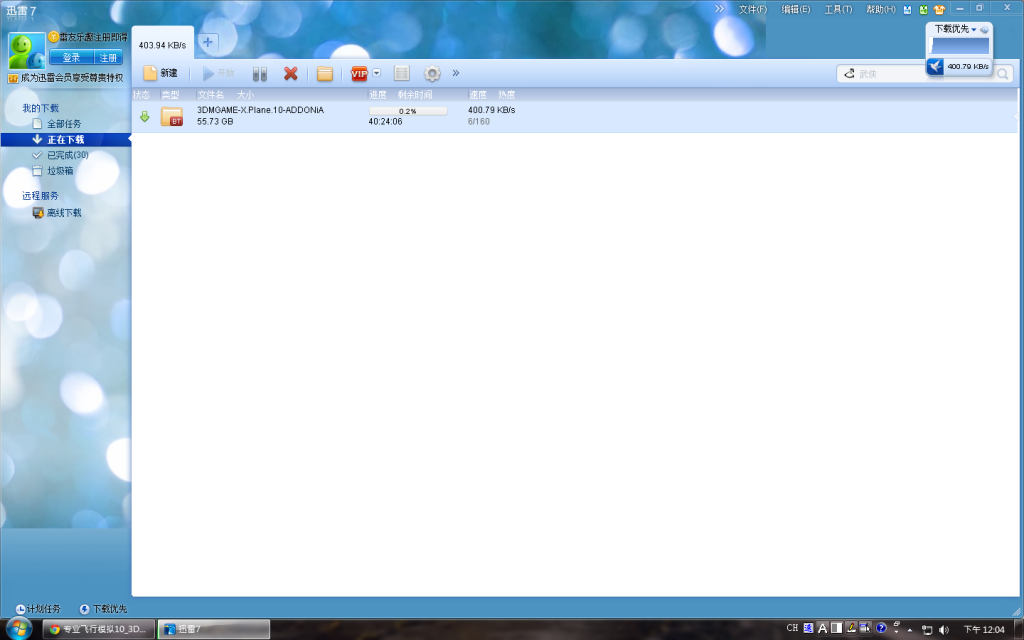Image resolution: width=1024 pixels, height=640 pixels.
Task: Click the 新建 new task button
Action: click(x=160, y=73)
